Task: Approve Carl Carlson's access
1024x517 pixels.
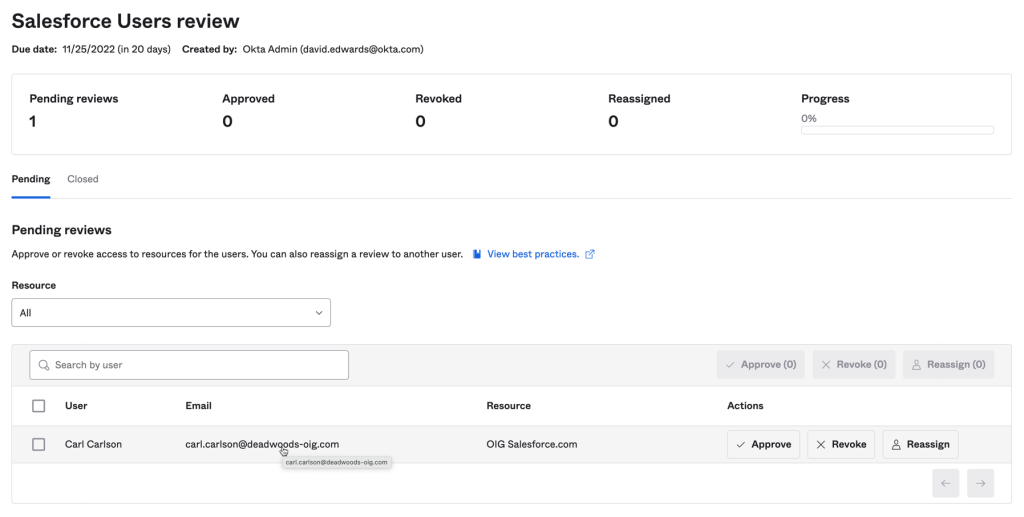Action: click(x=763, y=445)
